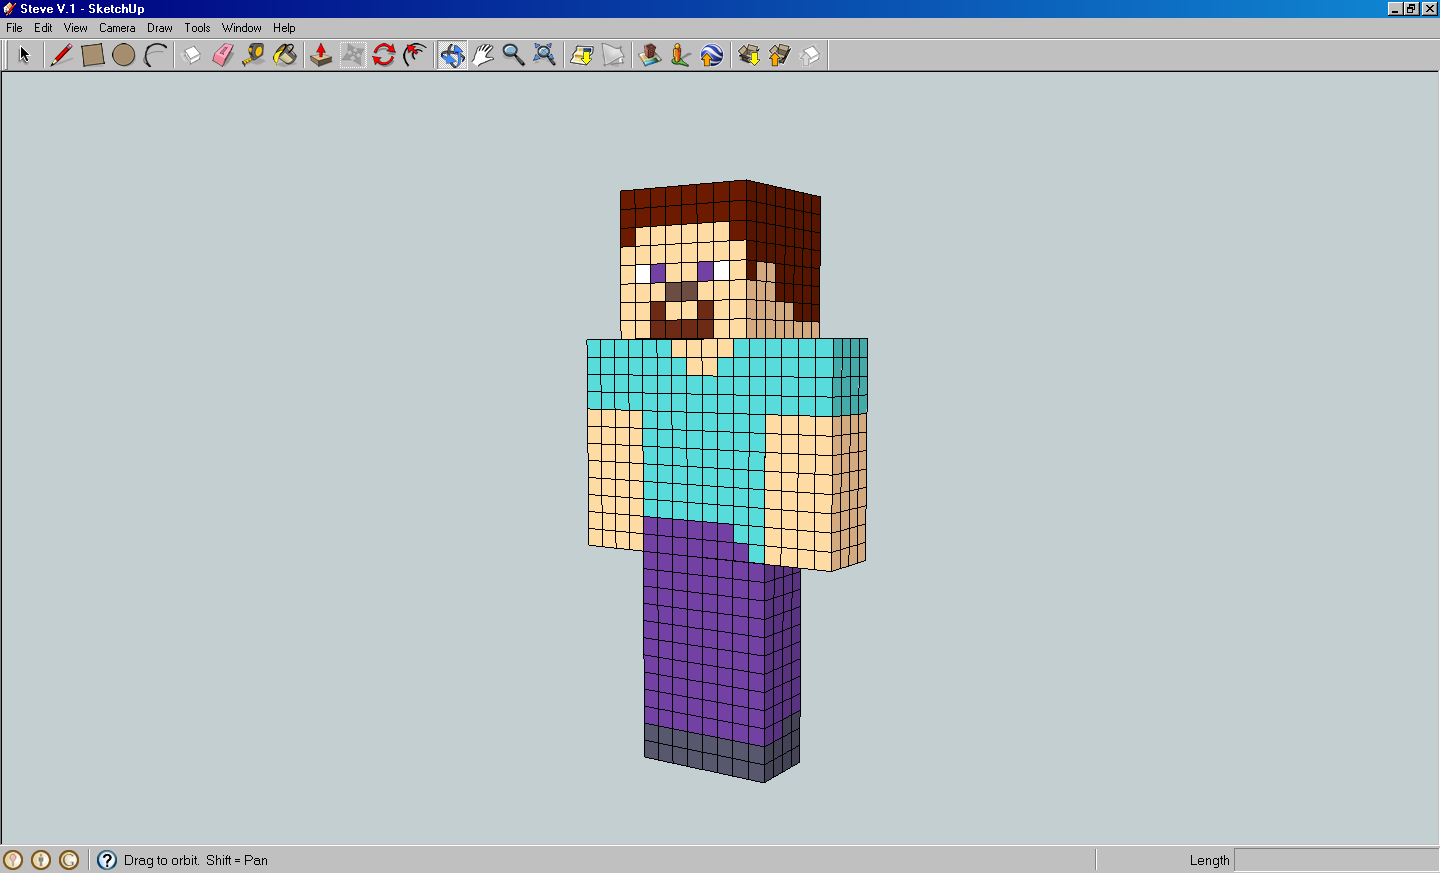Toggle the Select arrow tool
Image resolution: width=1440 pixels, height=874 pixels.
[24, 55]
